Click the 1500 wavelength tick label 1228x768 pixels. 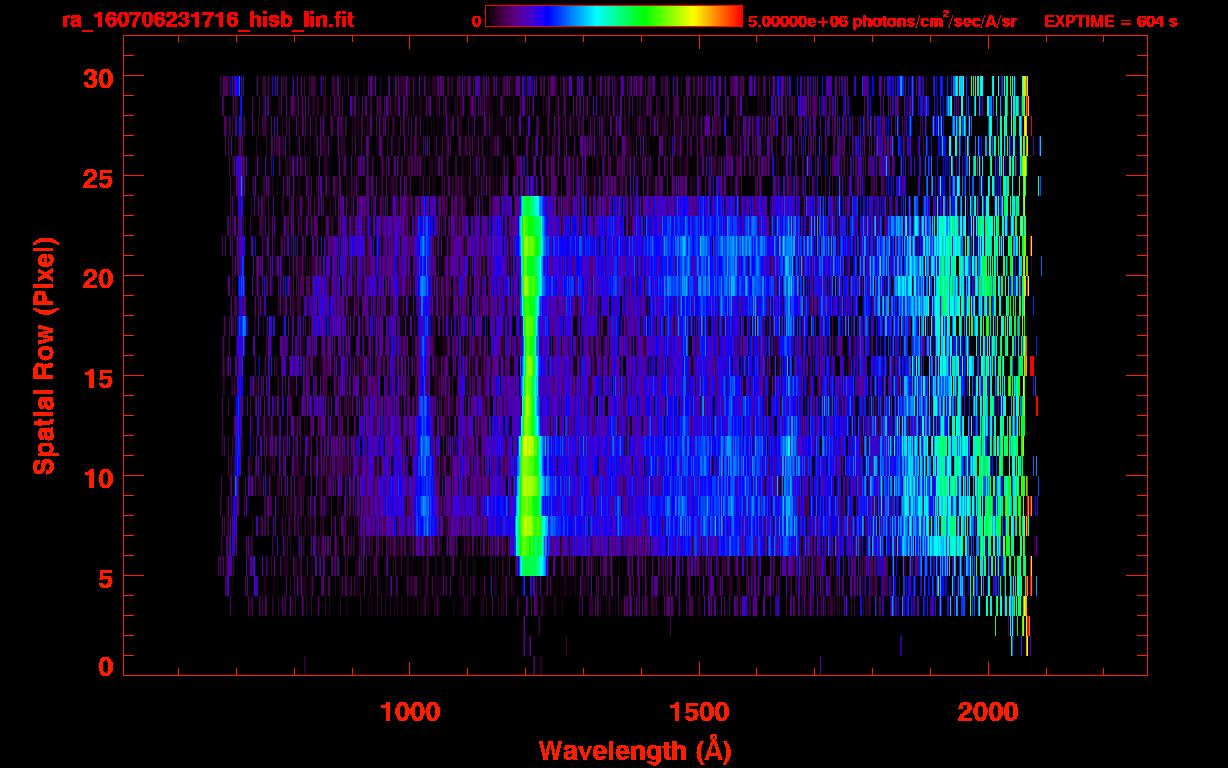[x=699, y=711]
